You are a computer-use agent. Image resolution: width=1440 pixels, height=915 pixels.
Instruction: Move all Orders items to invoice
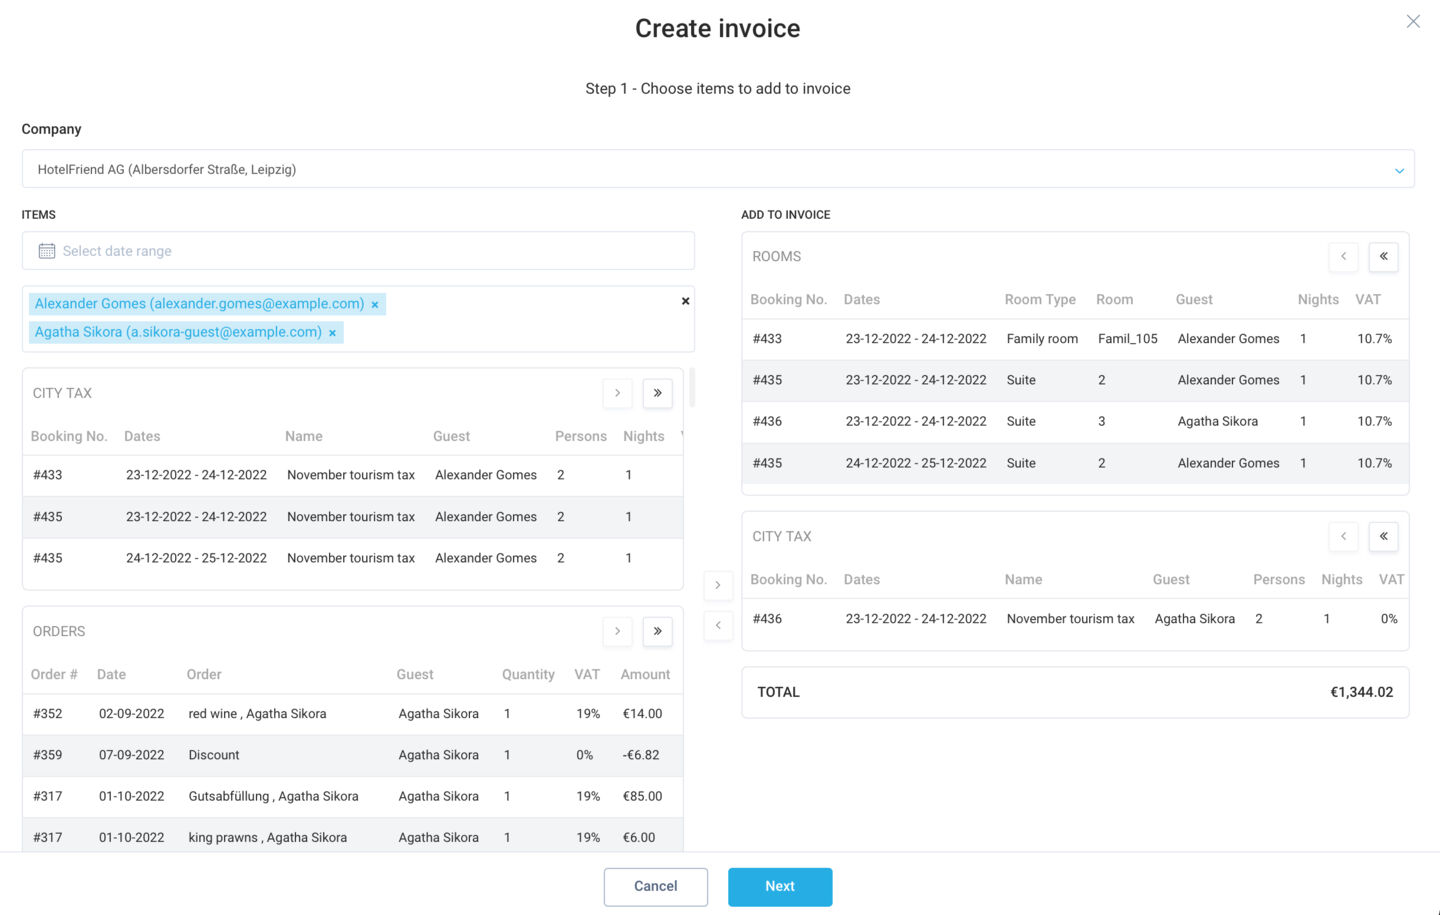[x=657, y=631]
